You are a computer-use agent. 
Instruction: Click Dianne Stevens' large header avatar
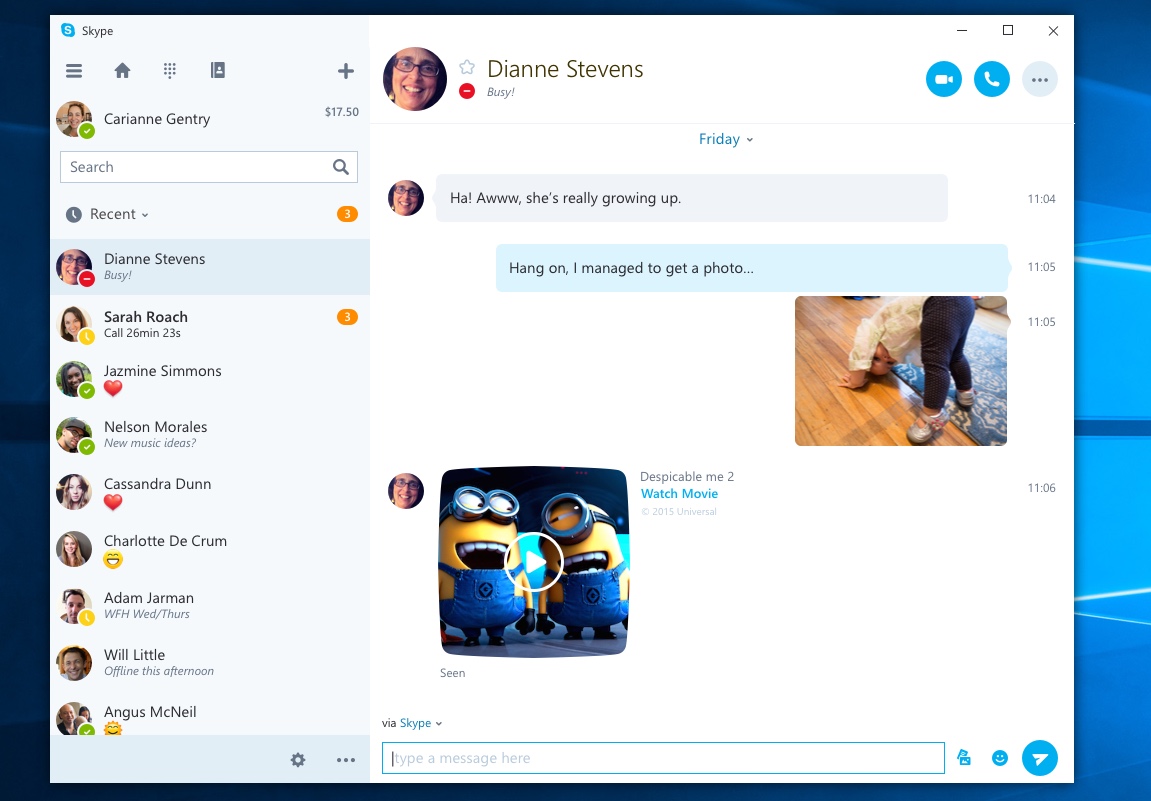(415, 79)
